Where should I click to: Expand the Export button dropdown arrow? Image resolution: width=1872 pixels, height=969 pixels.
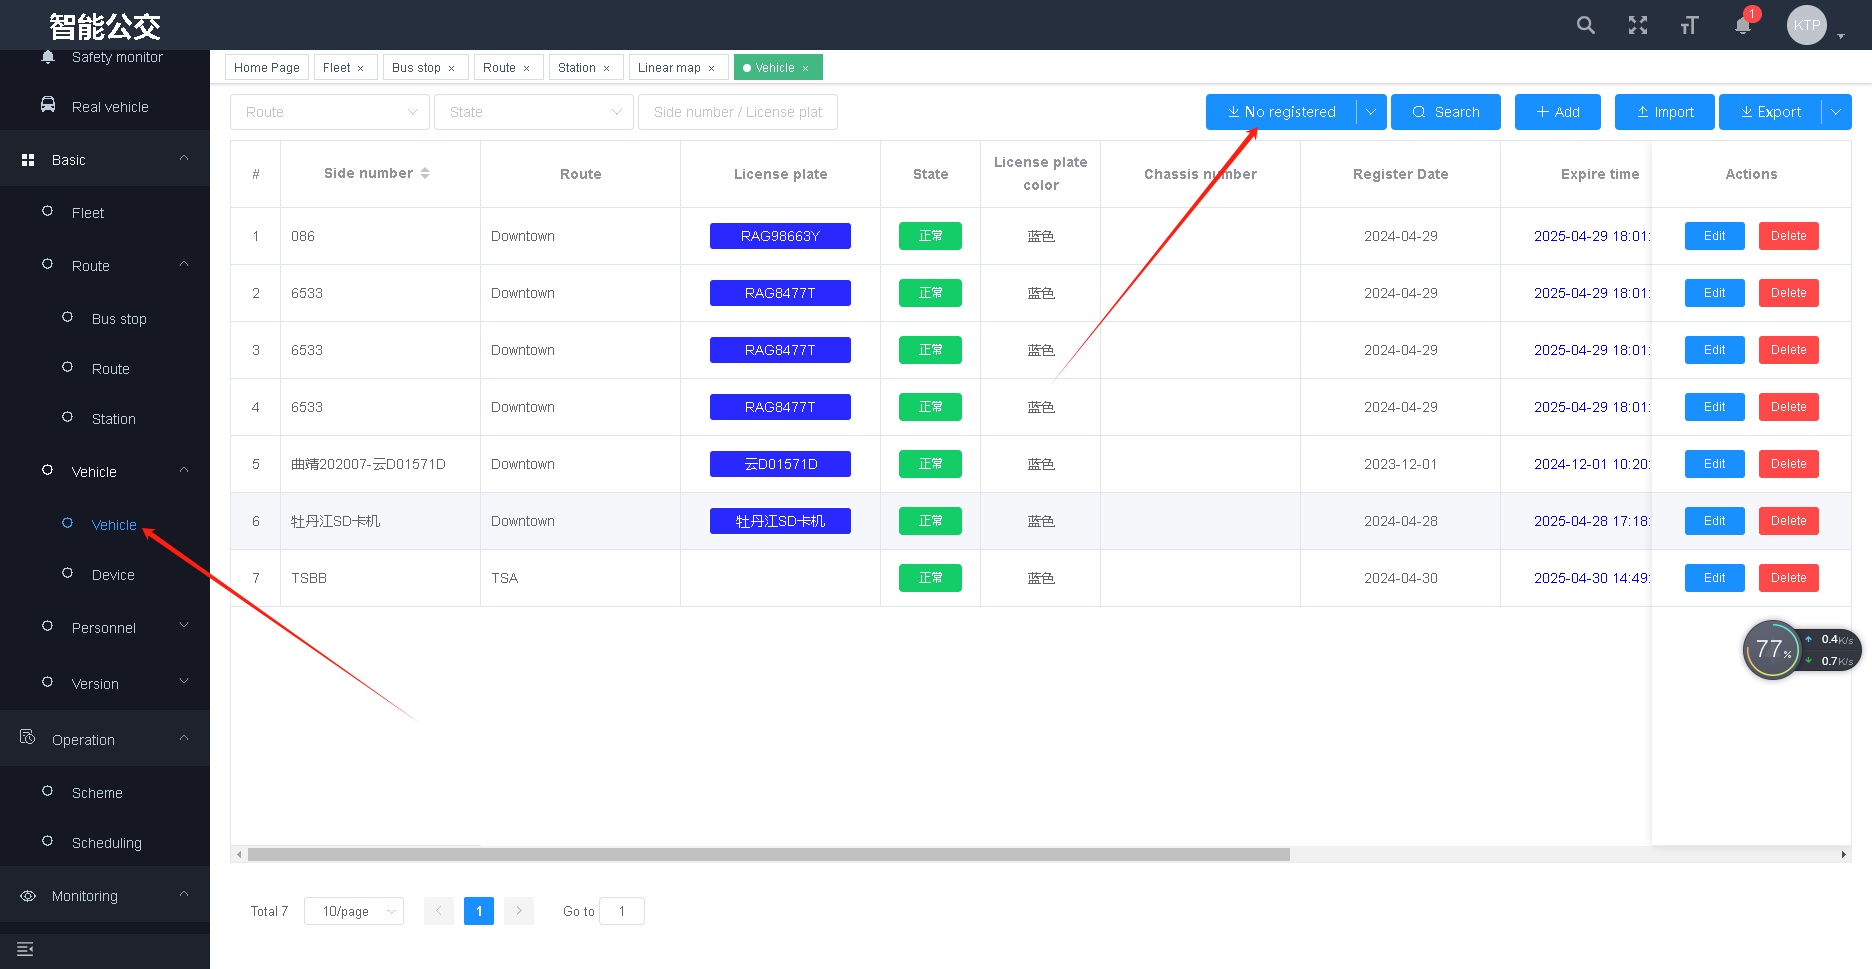coord(1836,112)
